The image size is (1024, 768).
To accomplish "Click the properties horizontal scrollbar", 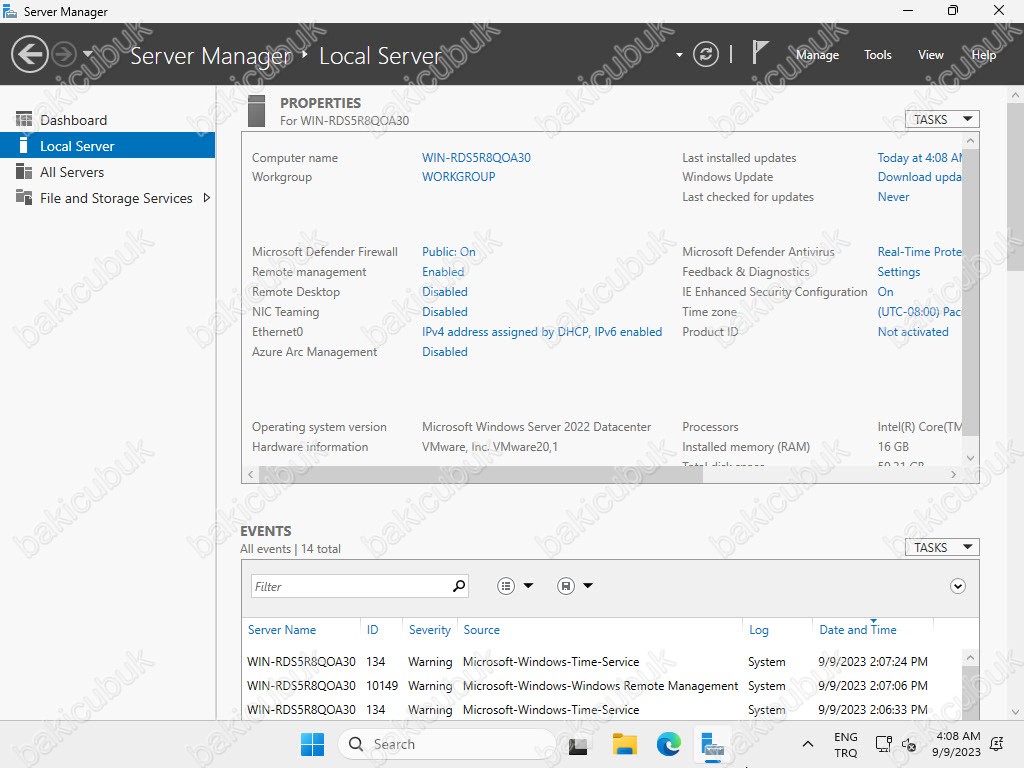I will (481, 475).
